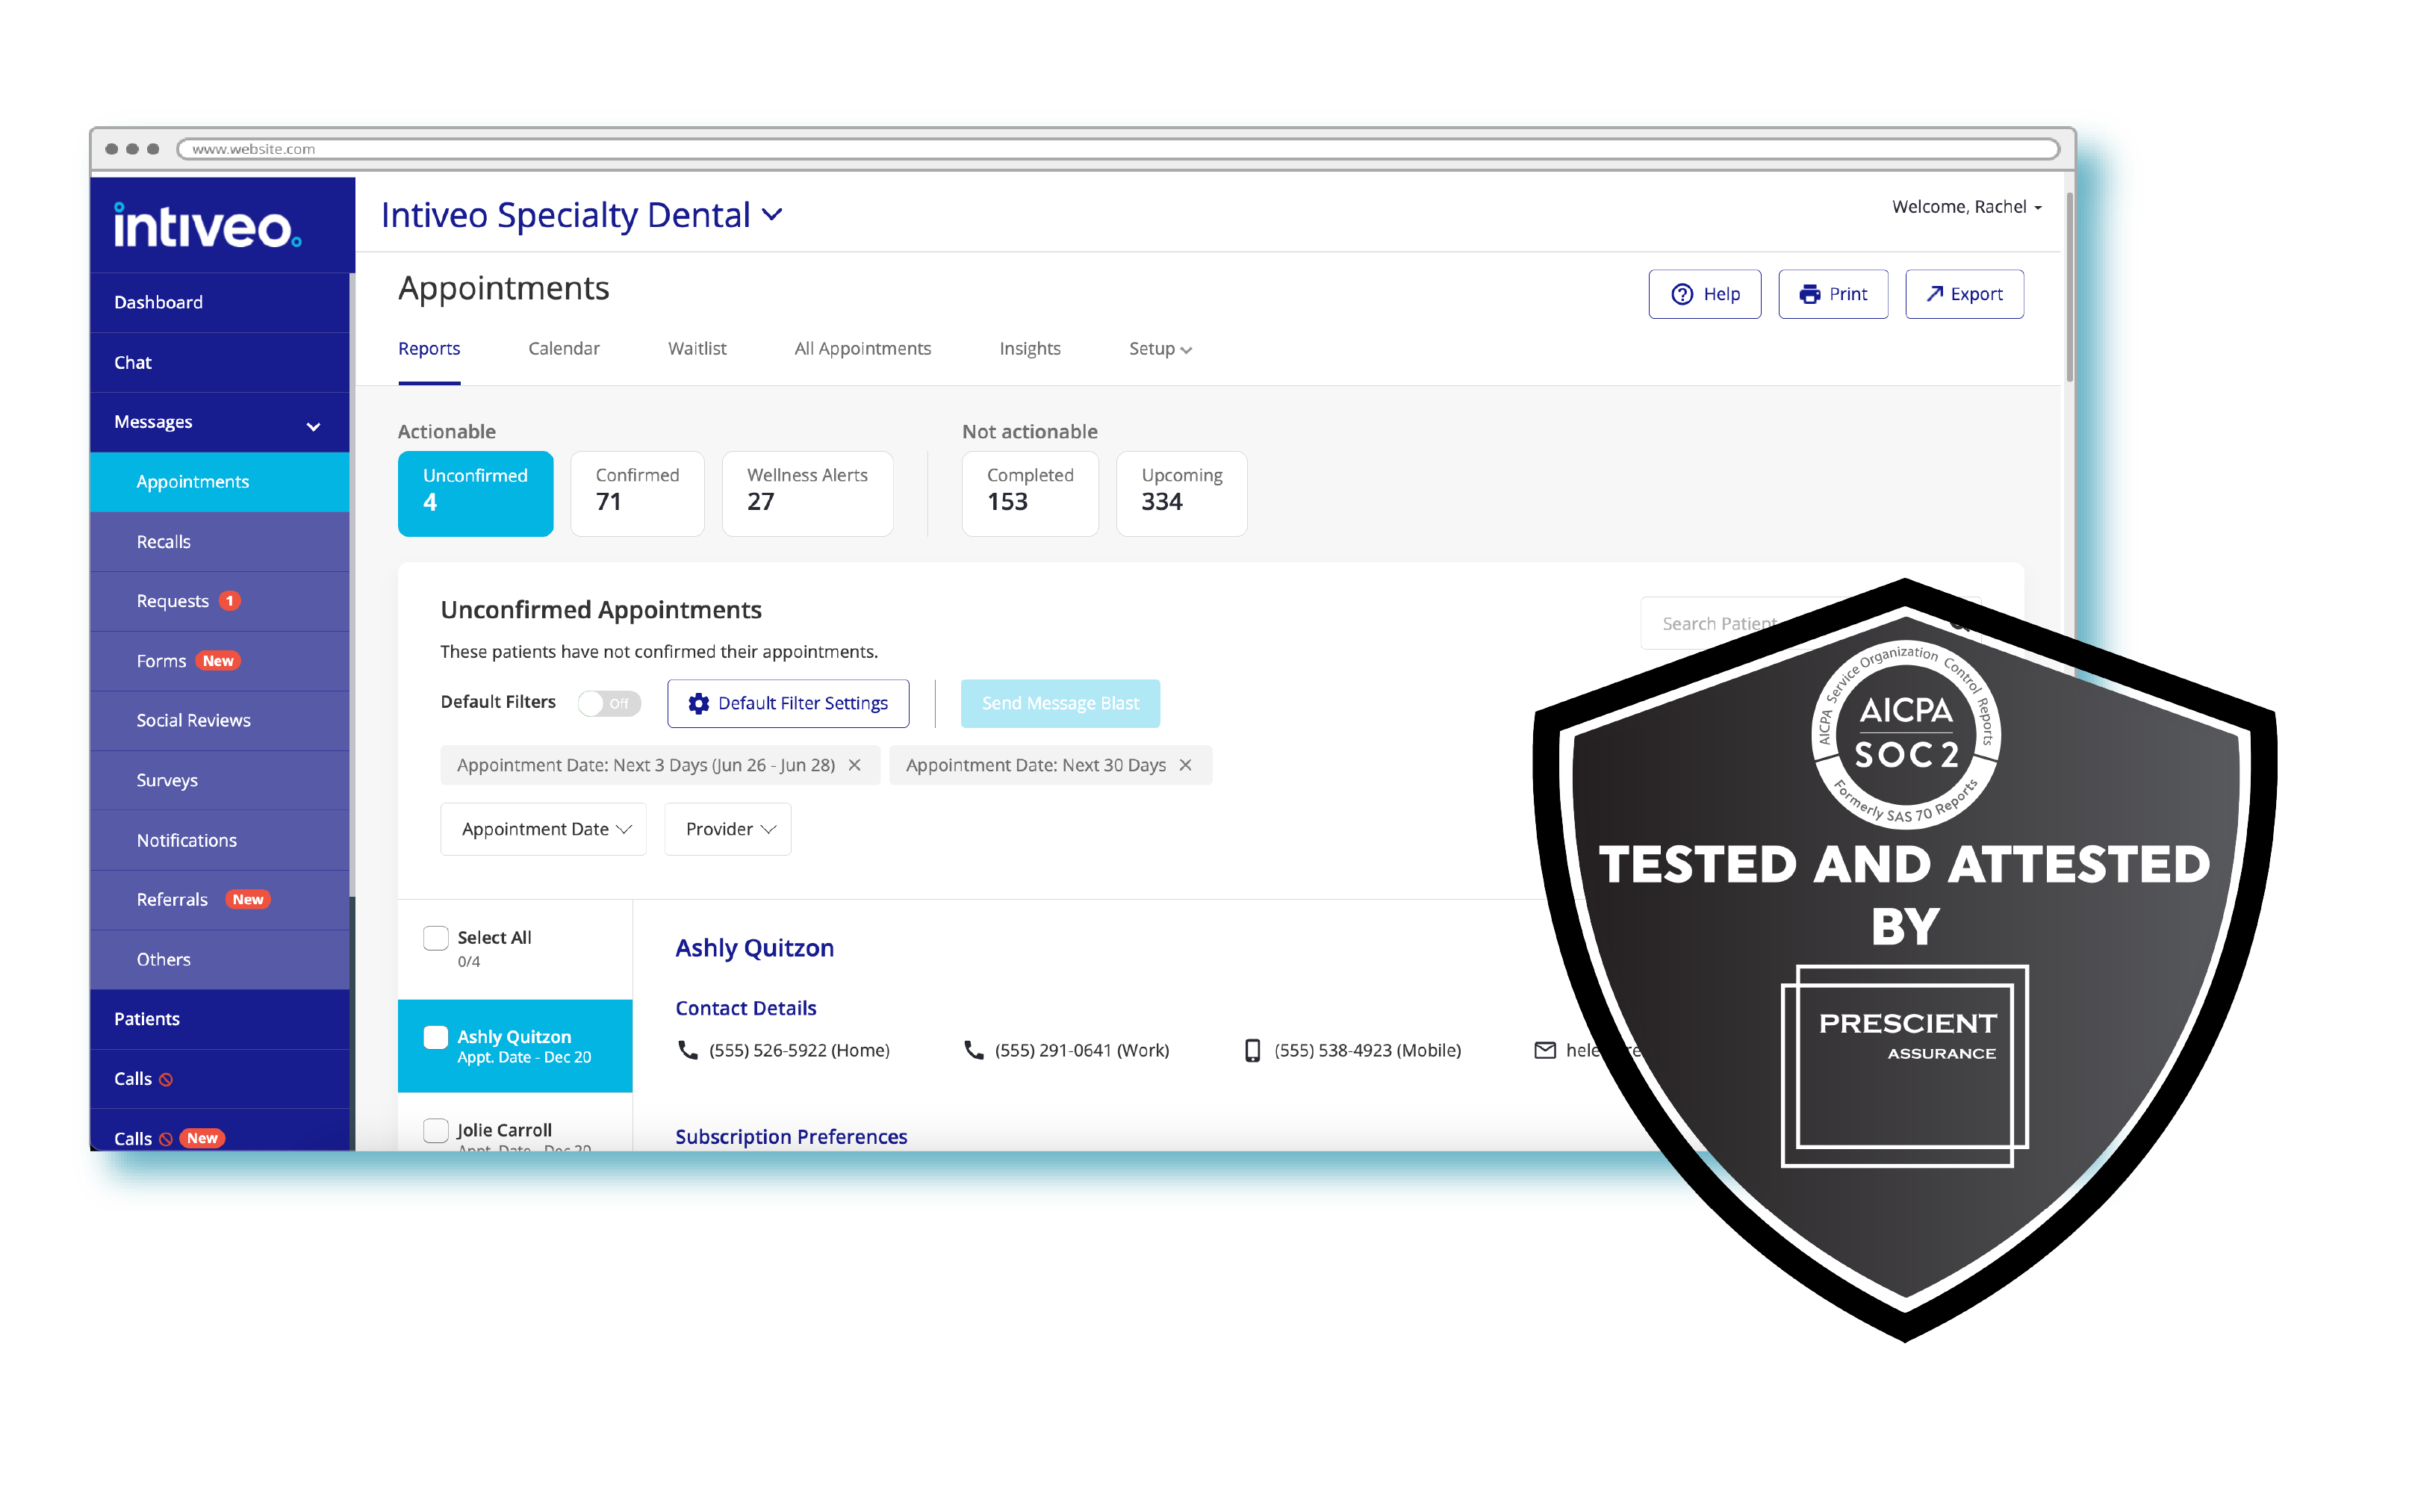Check the Jolie Carroll checkbox

[436, 1130]
